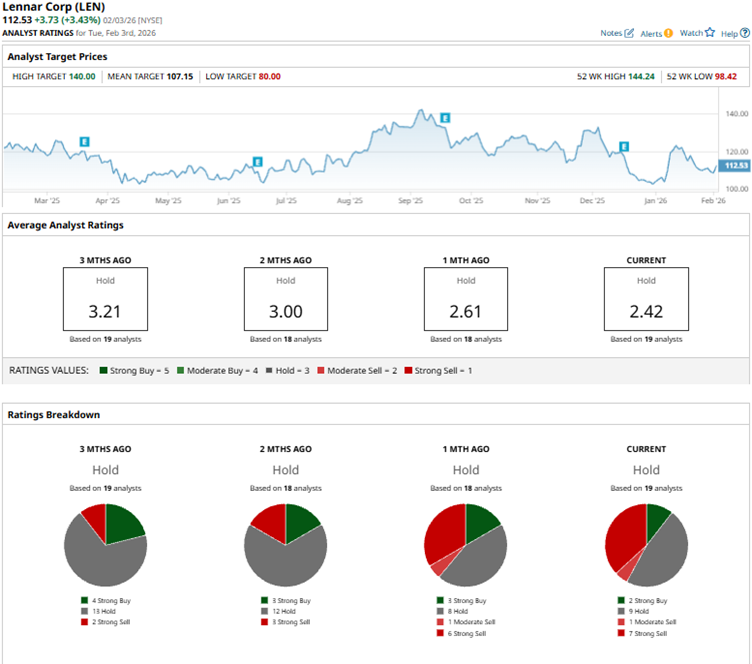Click the High Target 140.00 value
Viewport: 752px width, 664px height.
[x=82, y=76]
